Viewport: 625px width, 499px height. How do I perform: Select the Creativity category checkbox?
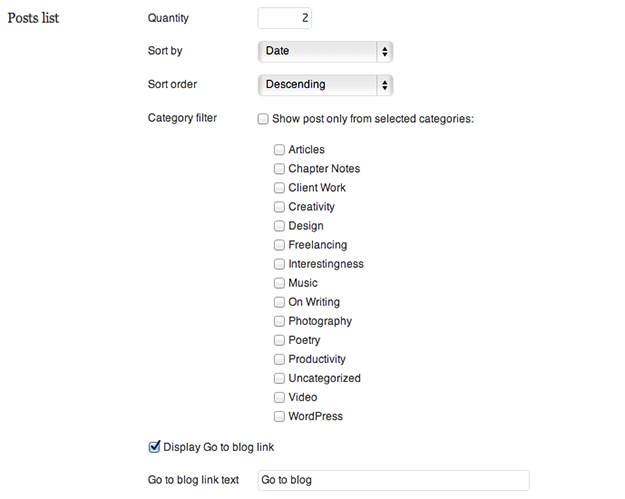pos(280,207)
